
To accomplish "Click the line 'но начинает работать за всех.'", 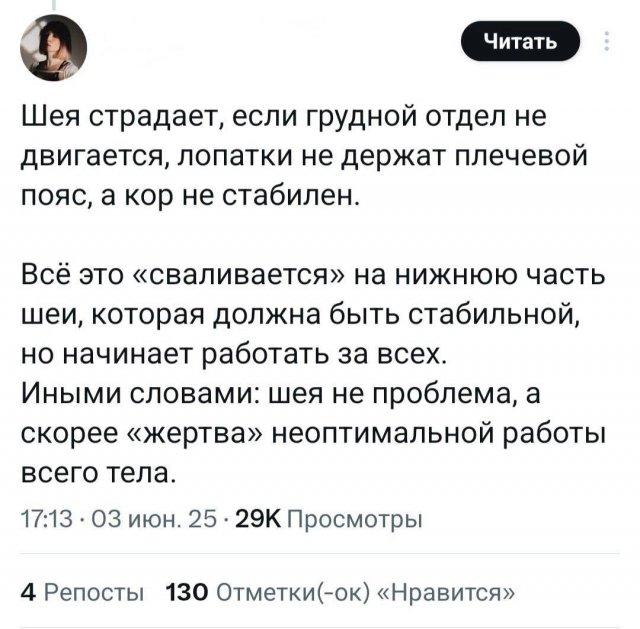I will (227, 355).
